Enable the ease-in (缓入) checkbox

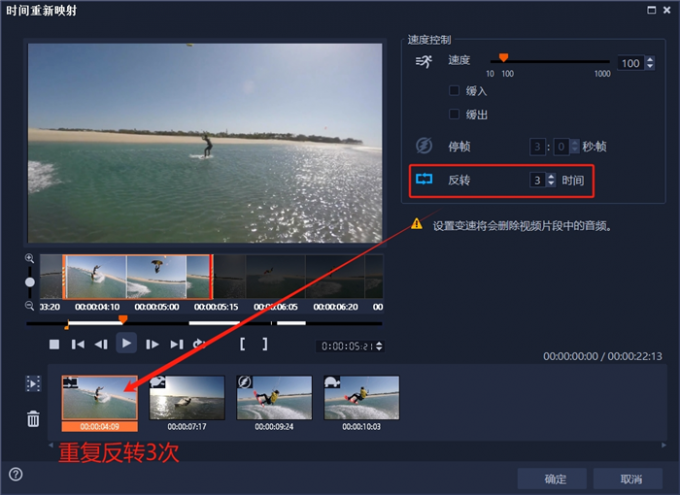point(454,90)
